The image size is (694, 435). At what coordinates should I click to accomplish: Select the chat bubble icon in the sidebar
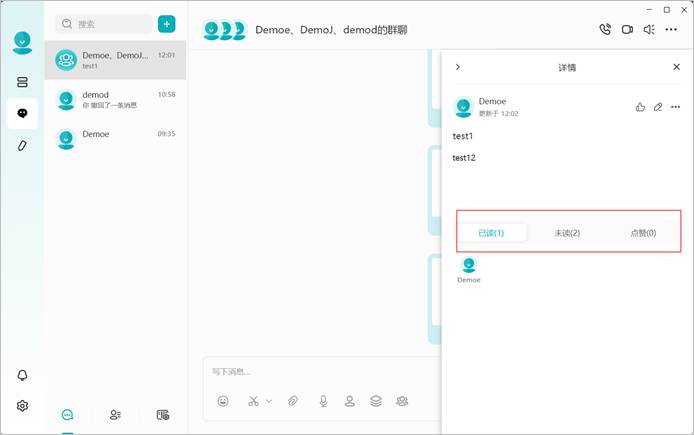coord(22,113)
